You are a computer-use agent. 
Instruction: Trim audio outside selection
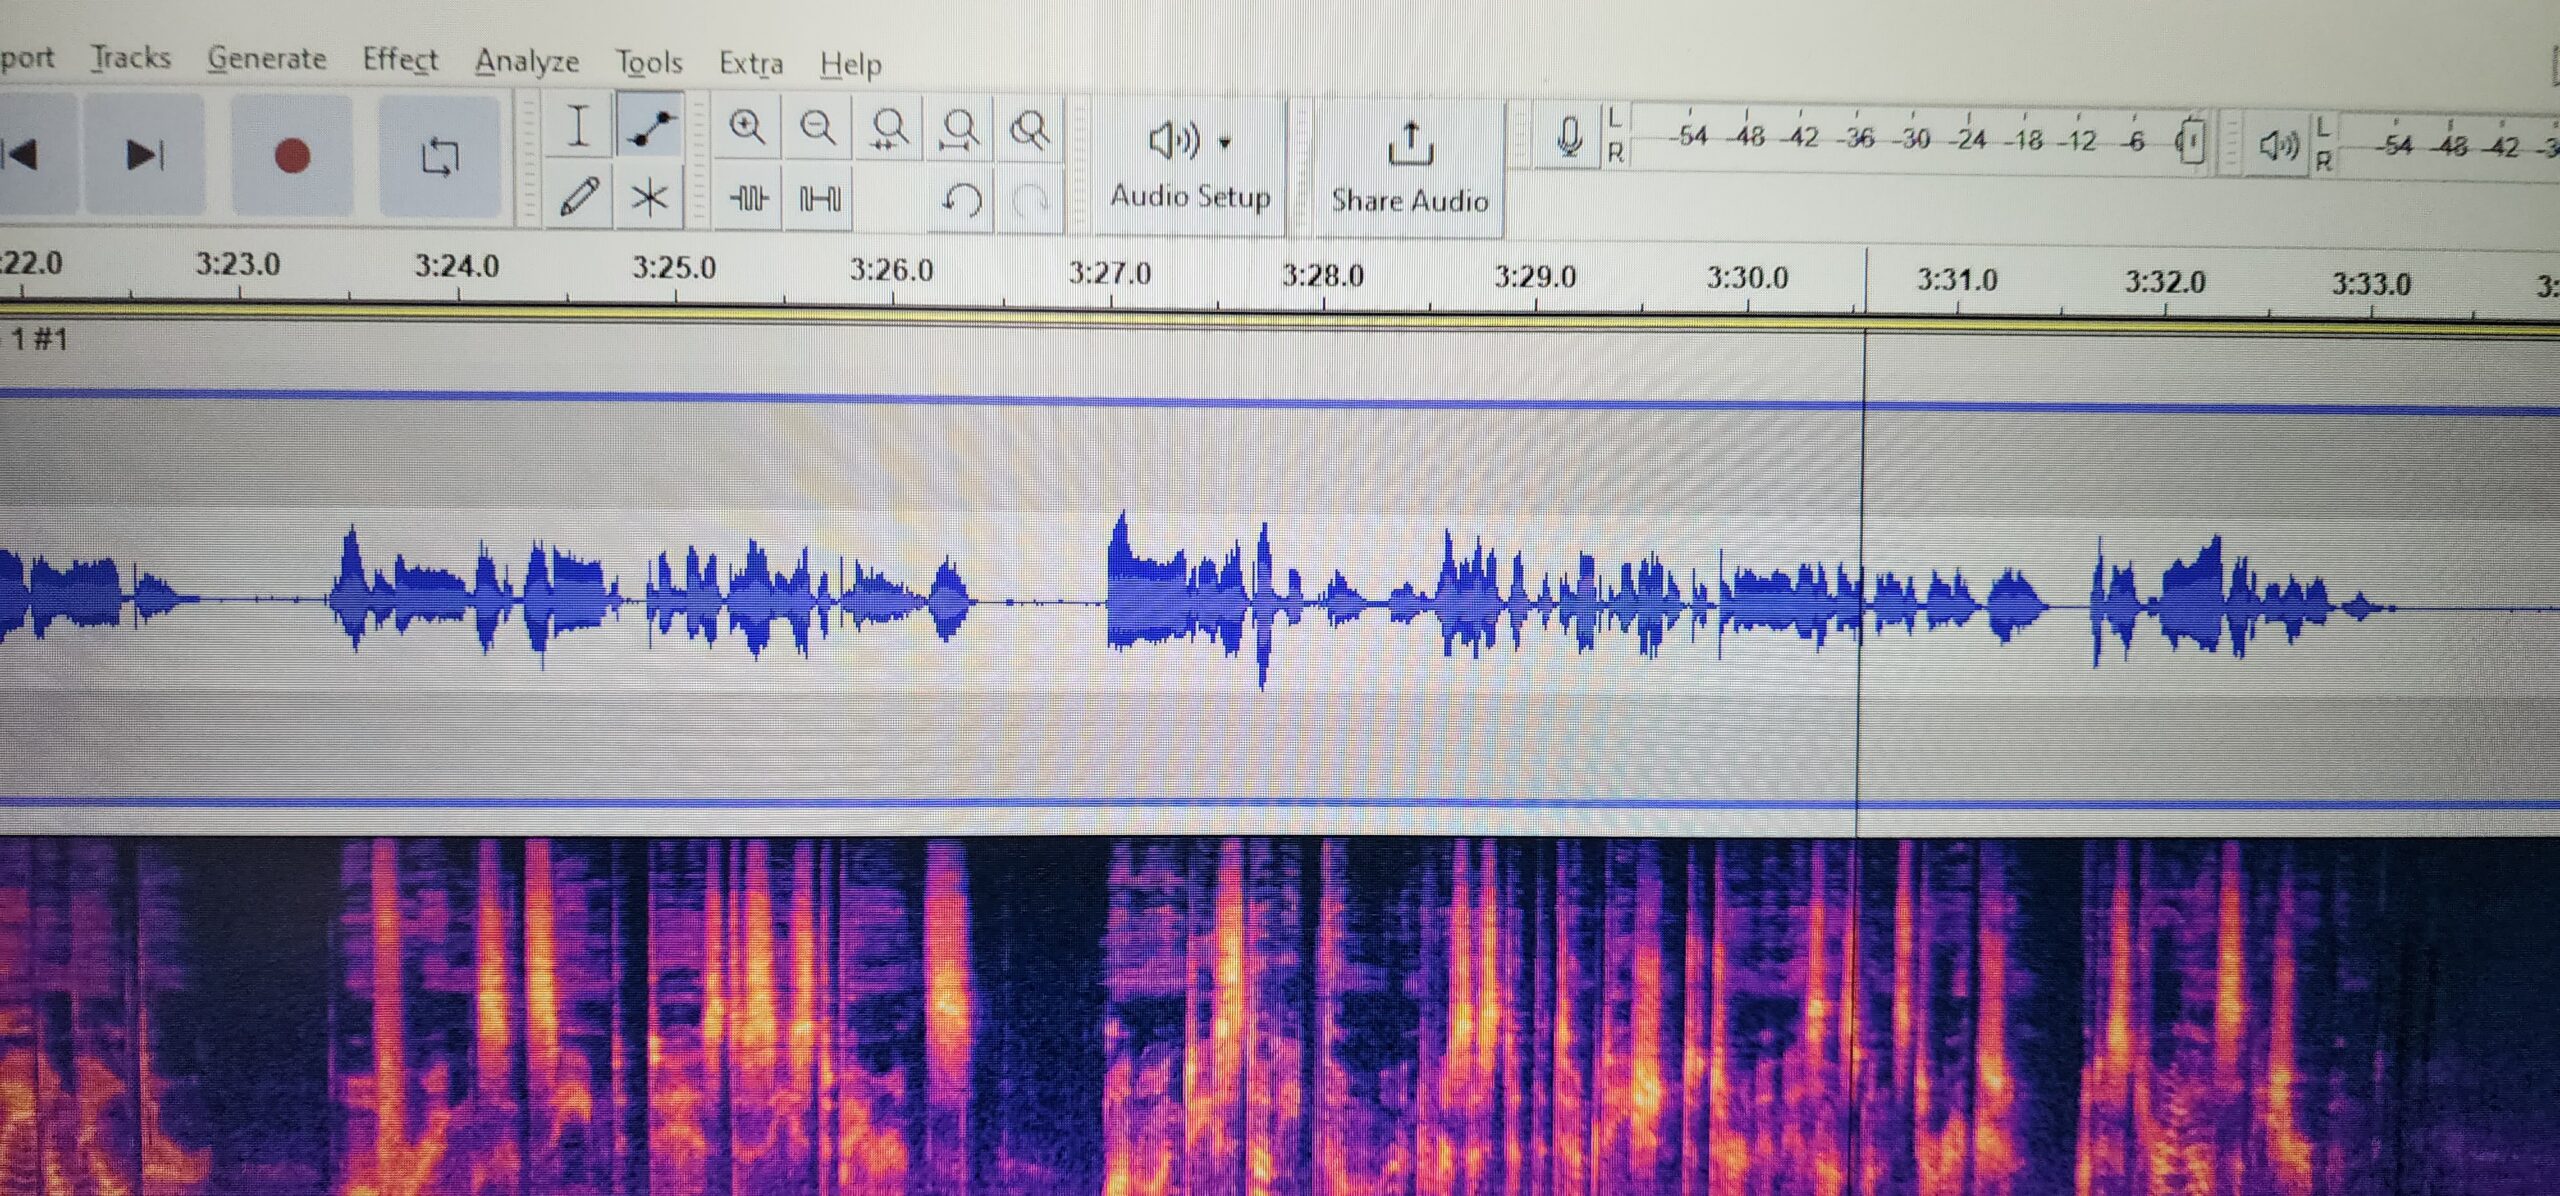pyautogui.click(x=748, y=199)
